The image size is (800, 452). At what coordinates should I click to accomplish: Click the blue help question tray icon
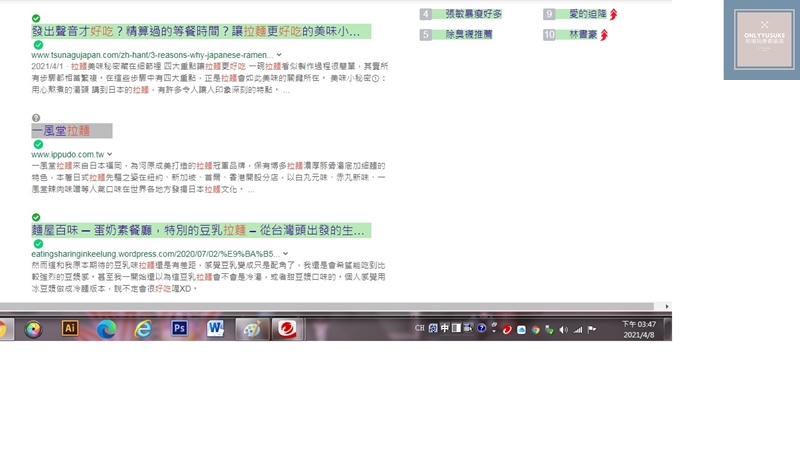(x=481, y=328)
